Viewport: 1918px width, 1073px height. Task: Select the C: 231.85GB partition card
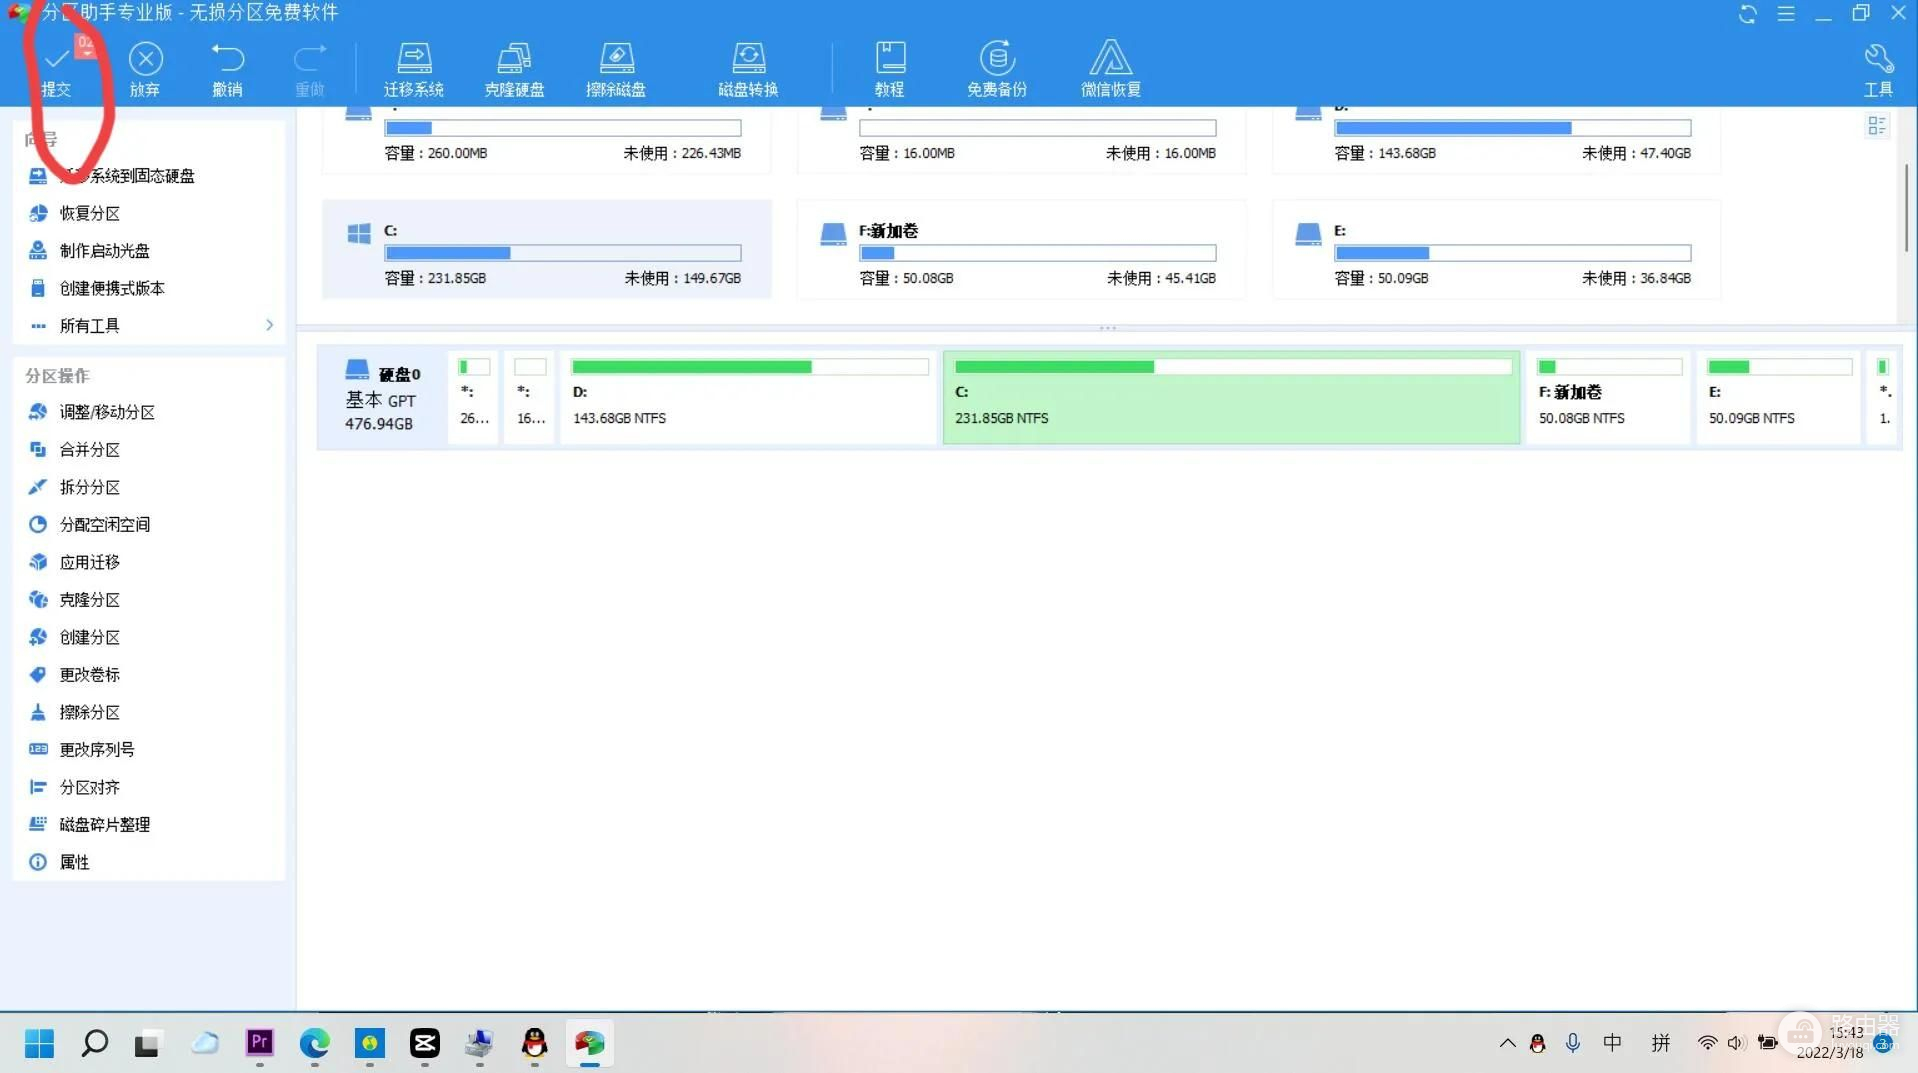[546, 250]
